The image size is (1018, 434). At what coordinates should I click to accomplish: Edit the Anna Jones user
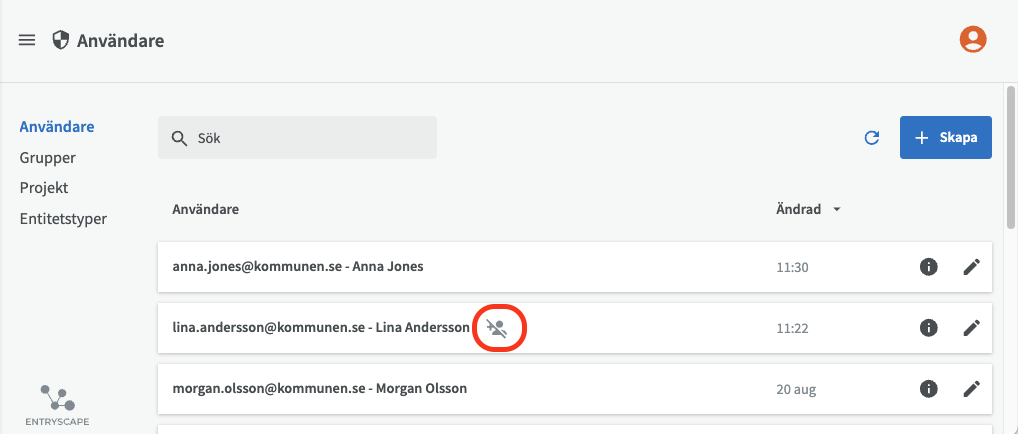(971, 266)
